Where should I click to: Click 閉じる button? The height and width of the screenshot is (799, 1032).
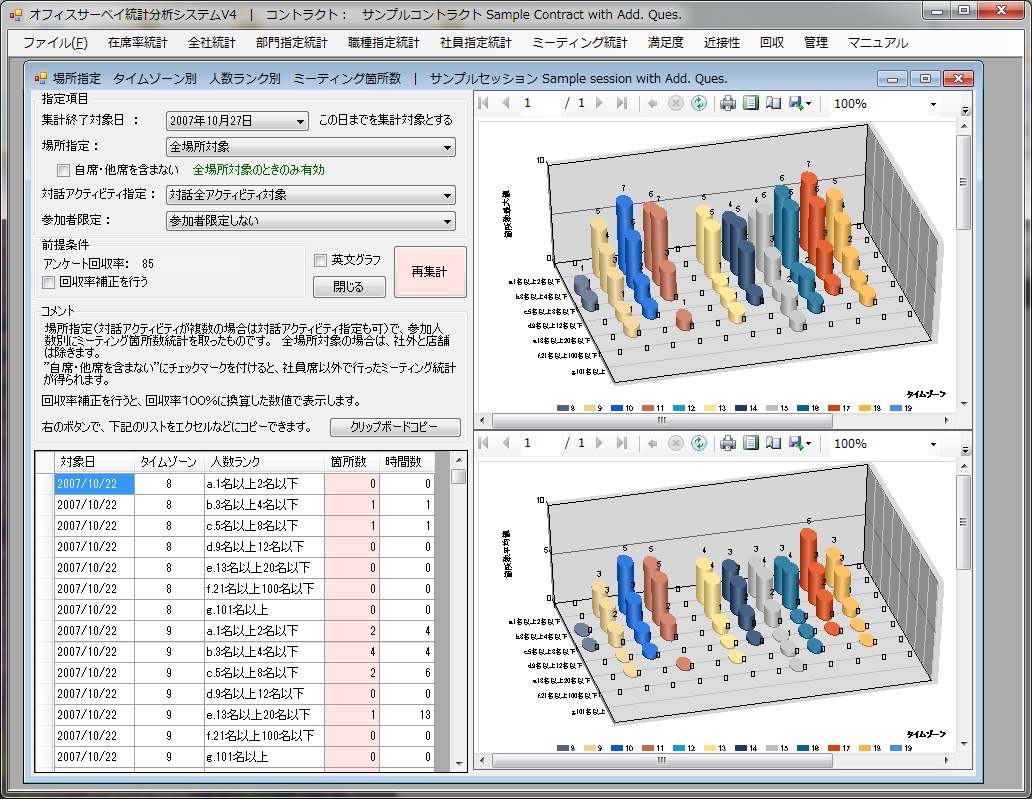349,287
